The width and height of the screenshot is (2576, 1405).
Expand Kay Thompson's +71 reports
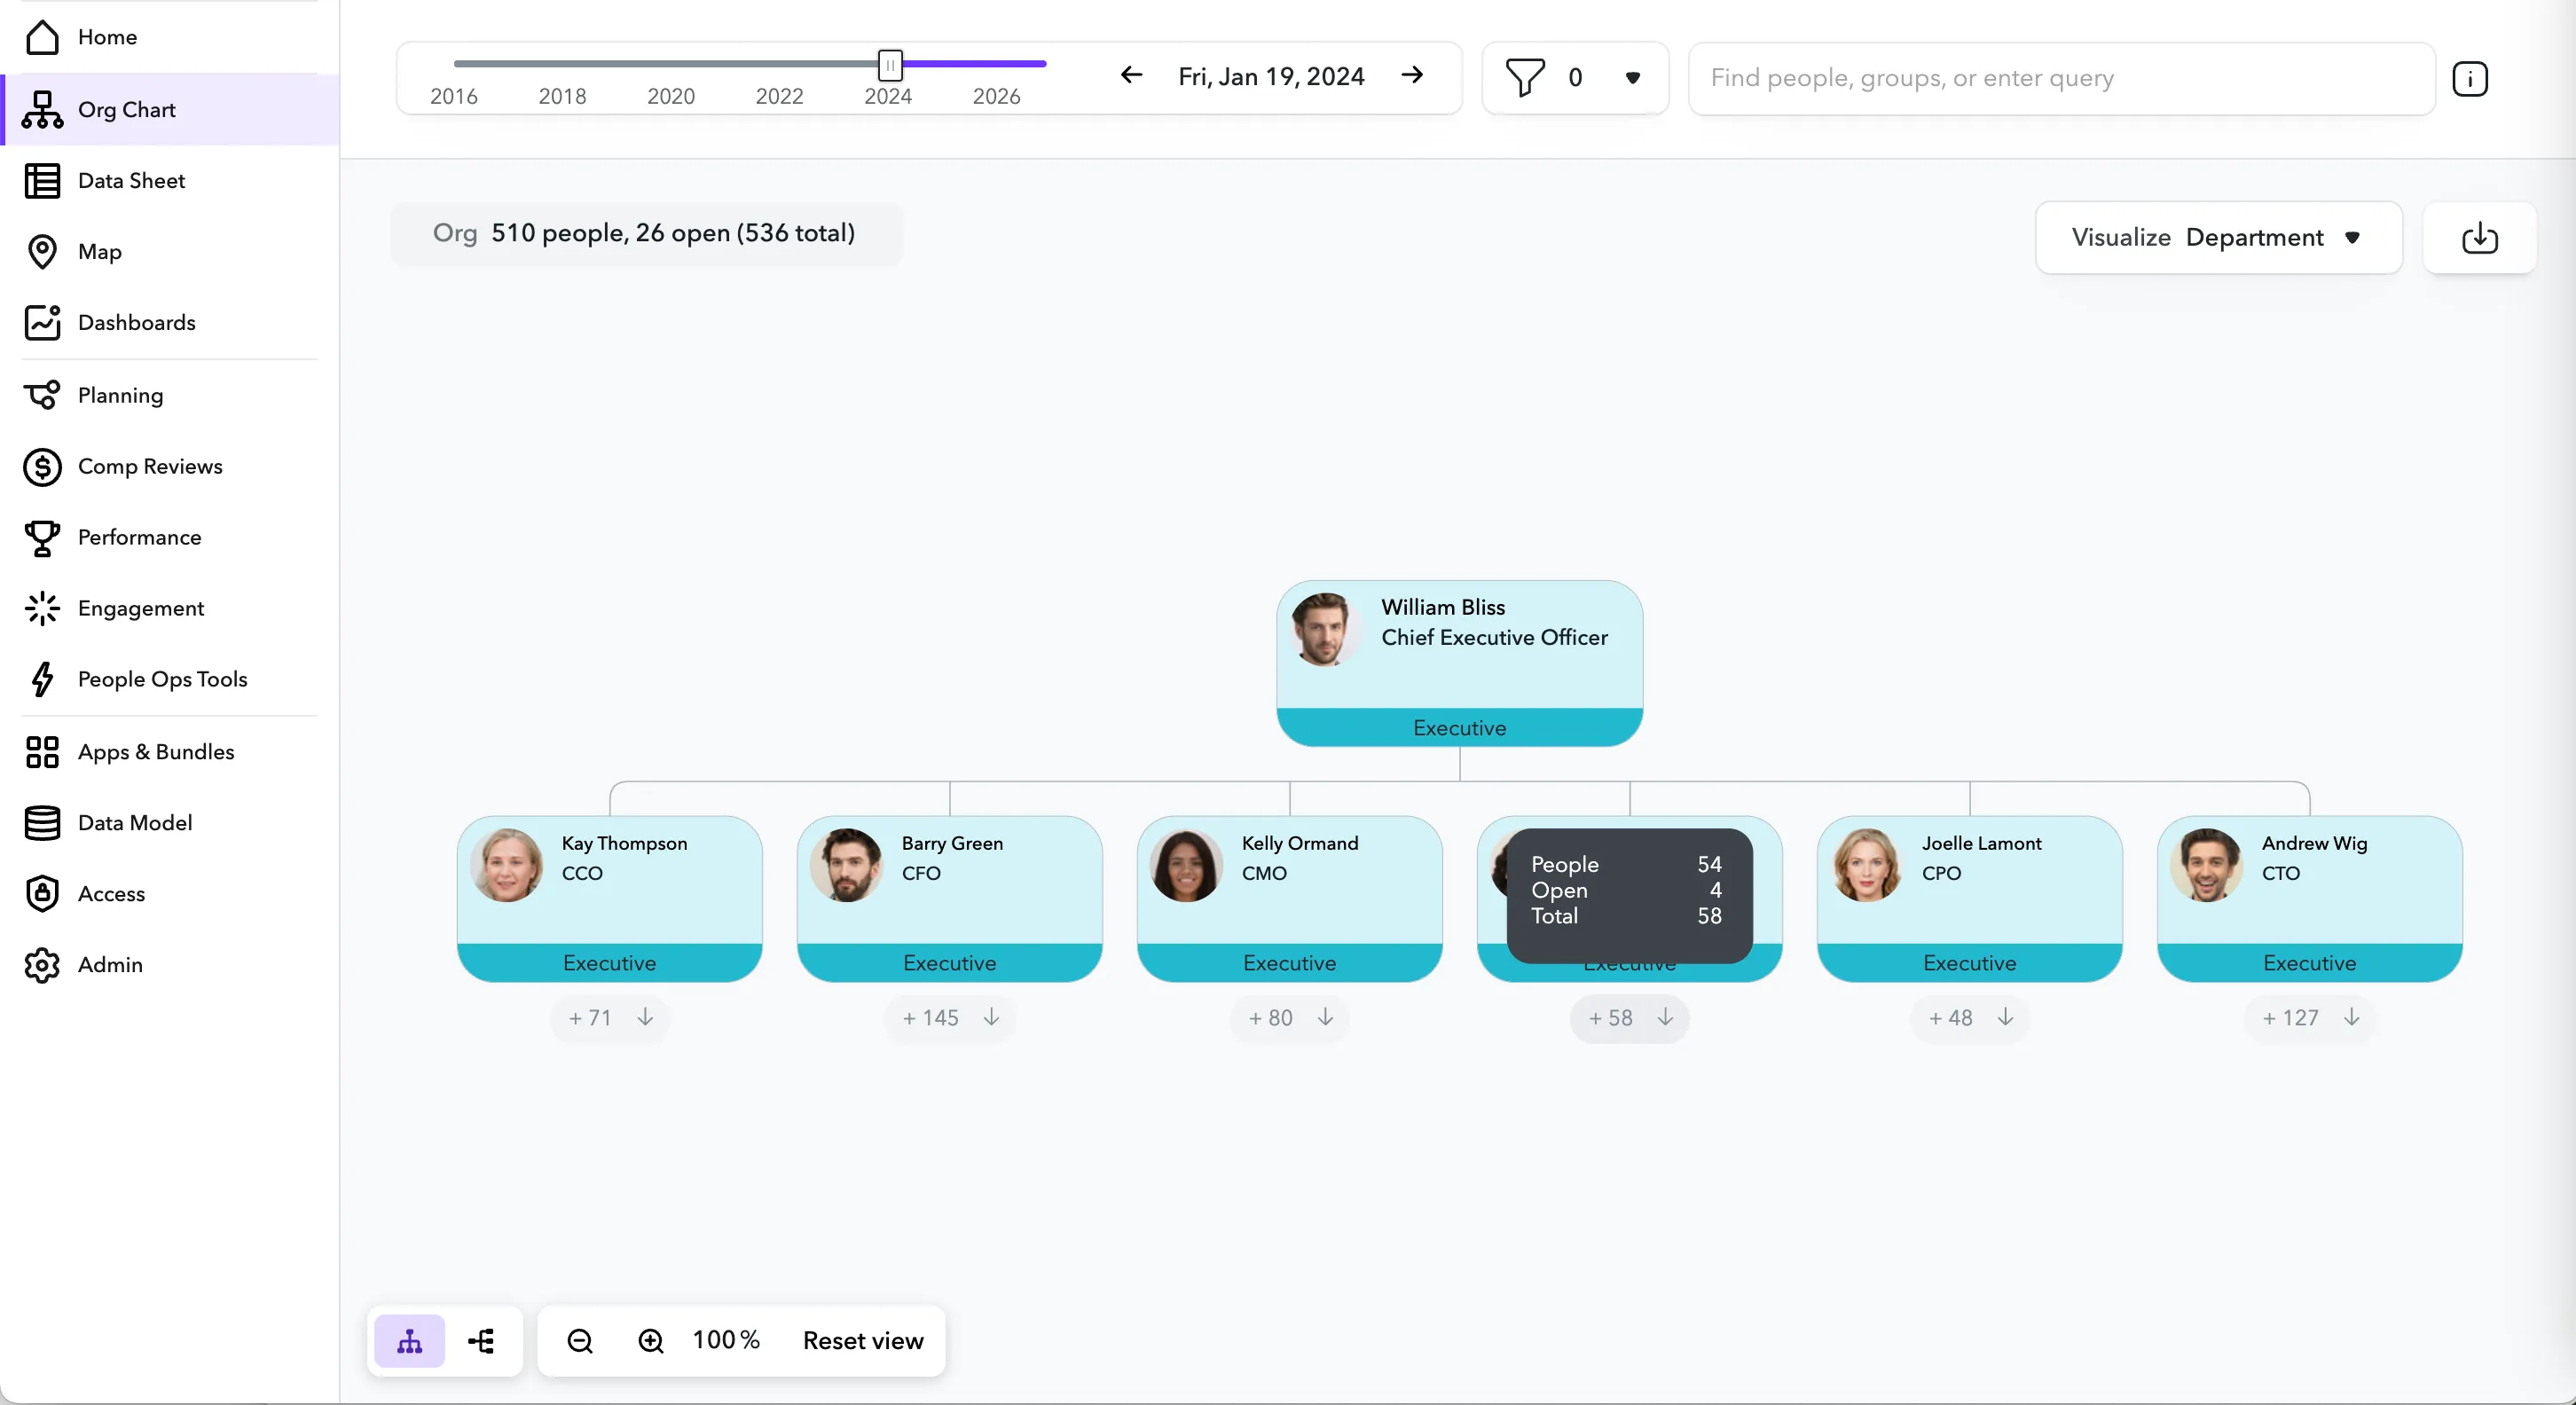tap(610, 1018)
